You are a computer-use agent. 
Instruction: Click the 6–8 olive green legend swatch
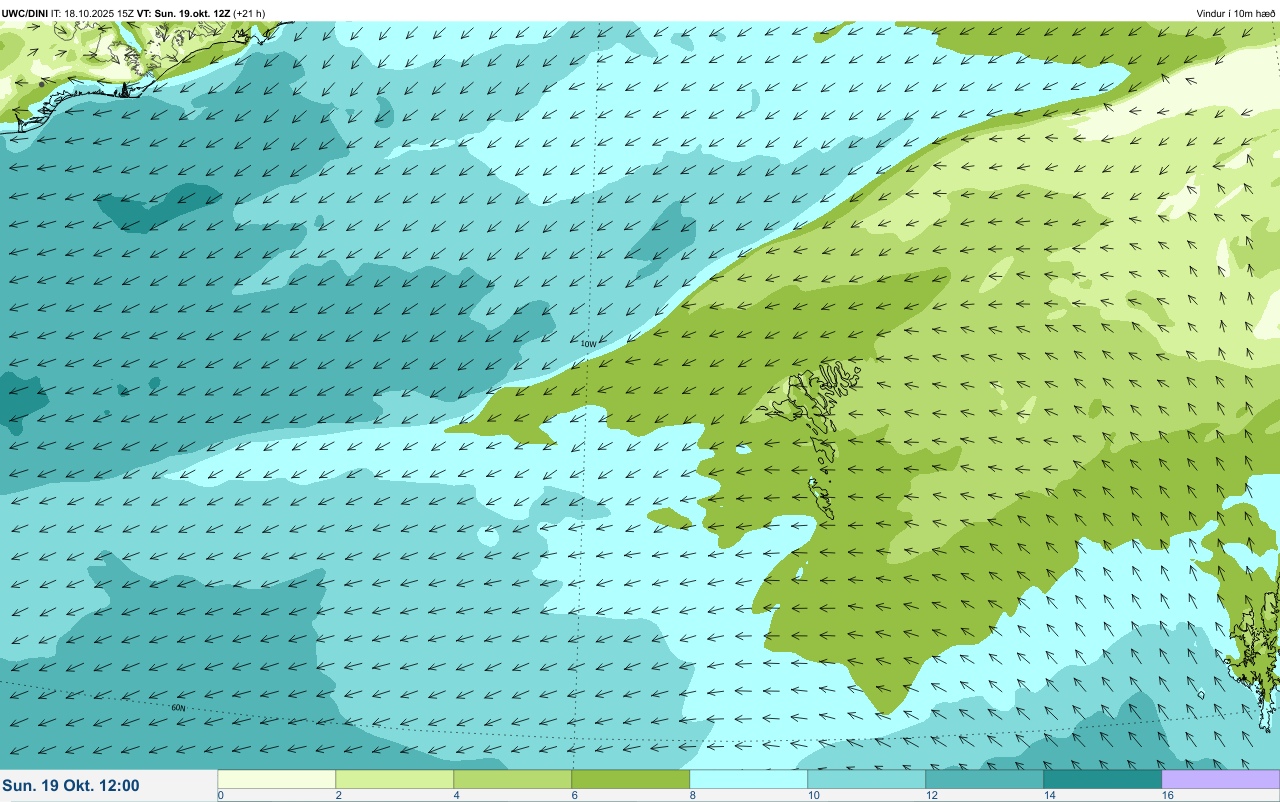(x=630, y=779)
